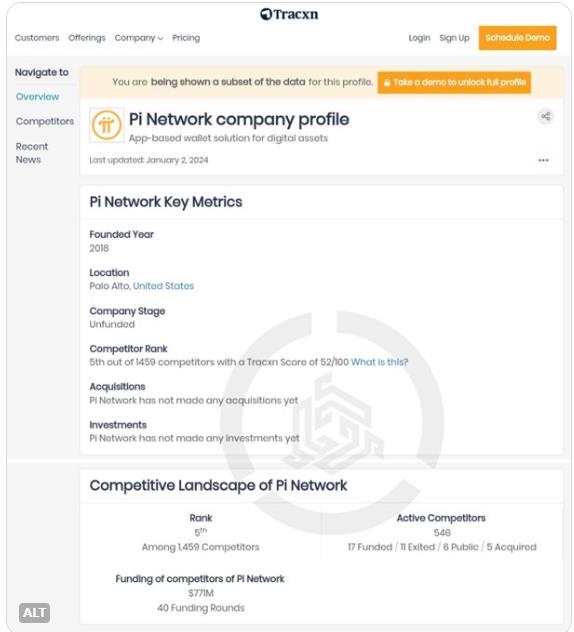Image resolution: width=574 pixels, height=632 pixels.
Task: Click the Sign Up link
Action: [x=454, y=38]
